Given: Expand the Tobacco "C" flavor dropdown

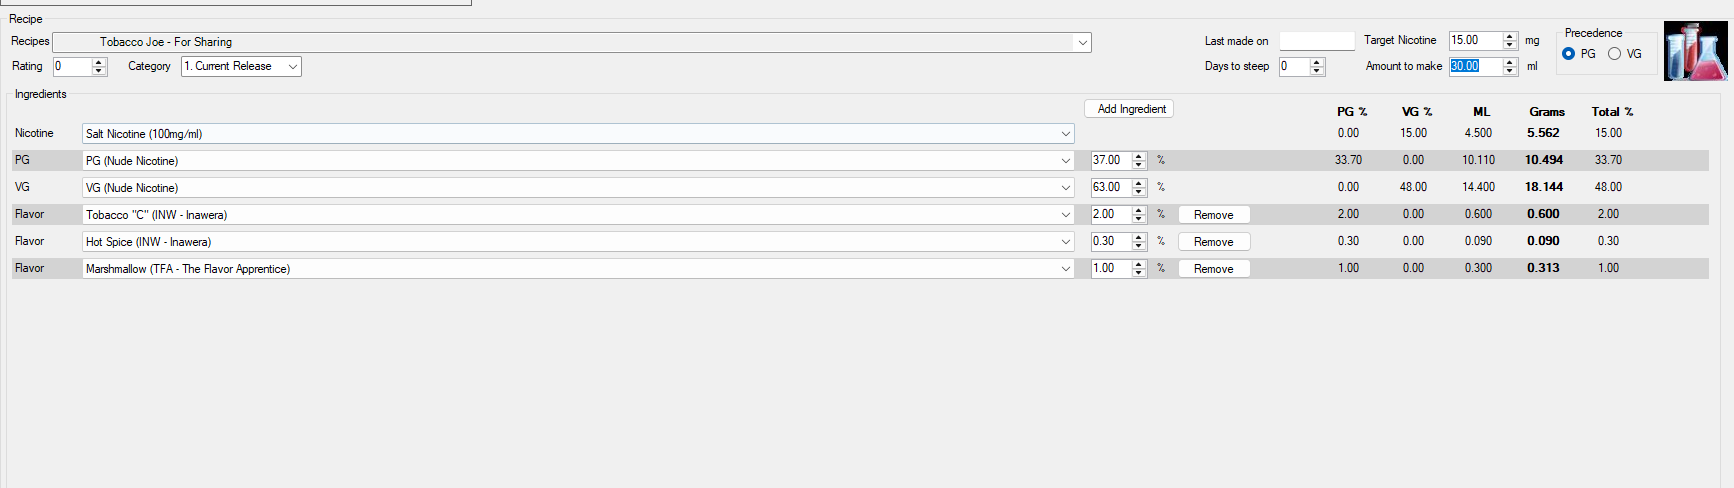Looking at the screenshot, I should click(1066, 215).
